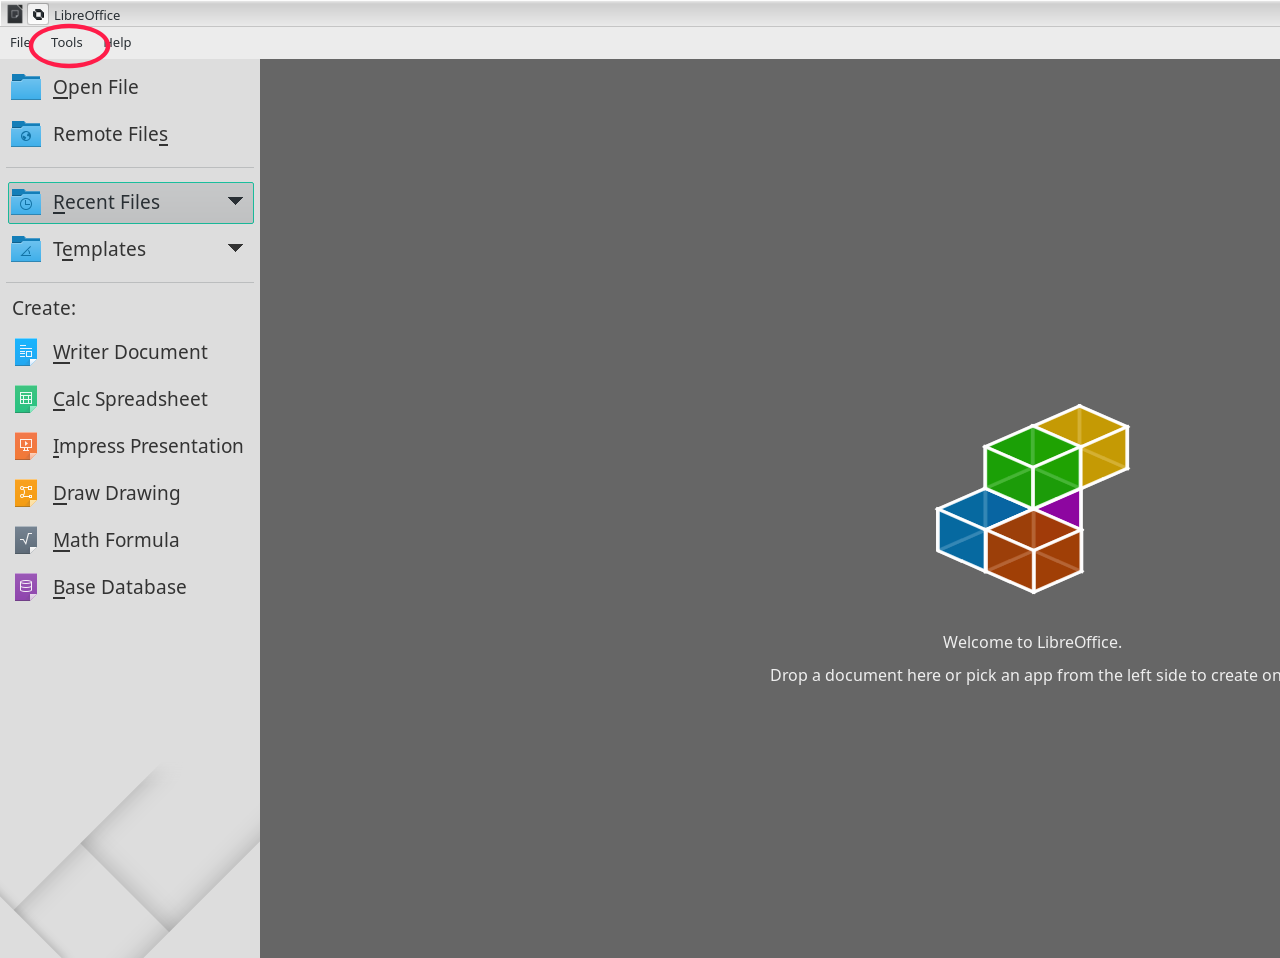Create a new Calc Spreadsheet

[x=130, y=399]
